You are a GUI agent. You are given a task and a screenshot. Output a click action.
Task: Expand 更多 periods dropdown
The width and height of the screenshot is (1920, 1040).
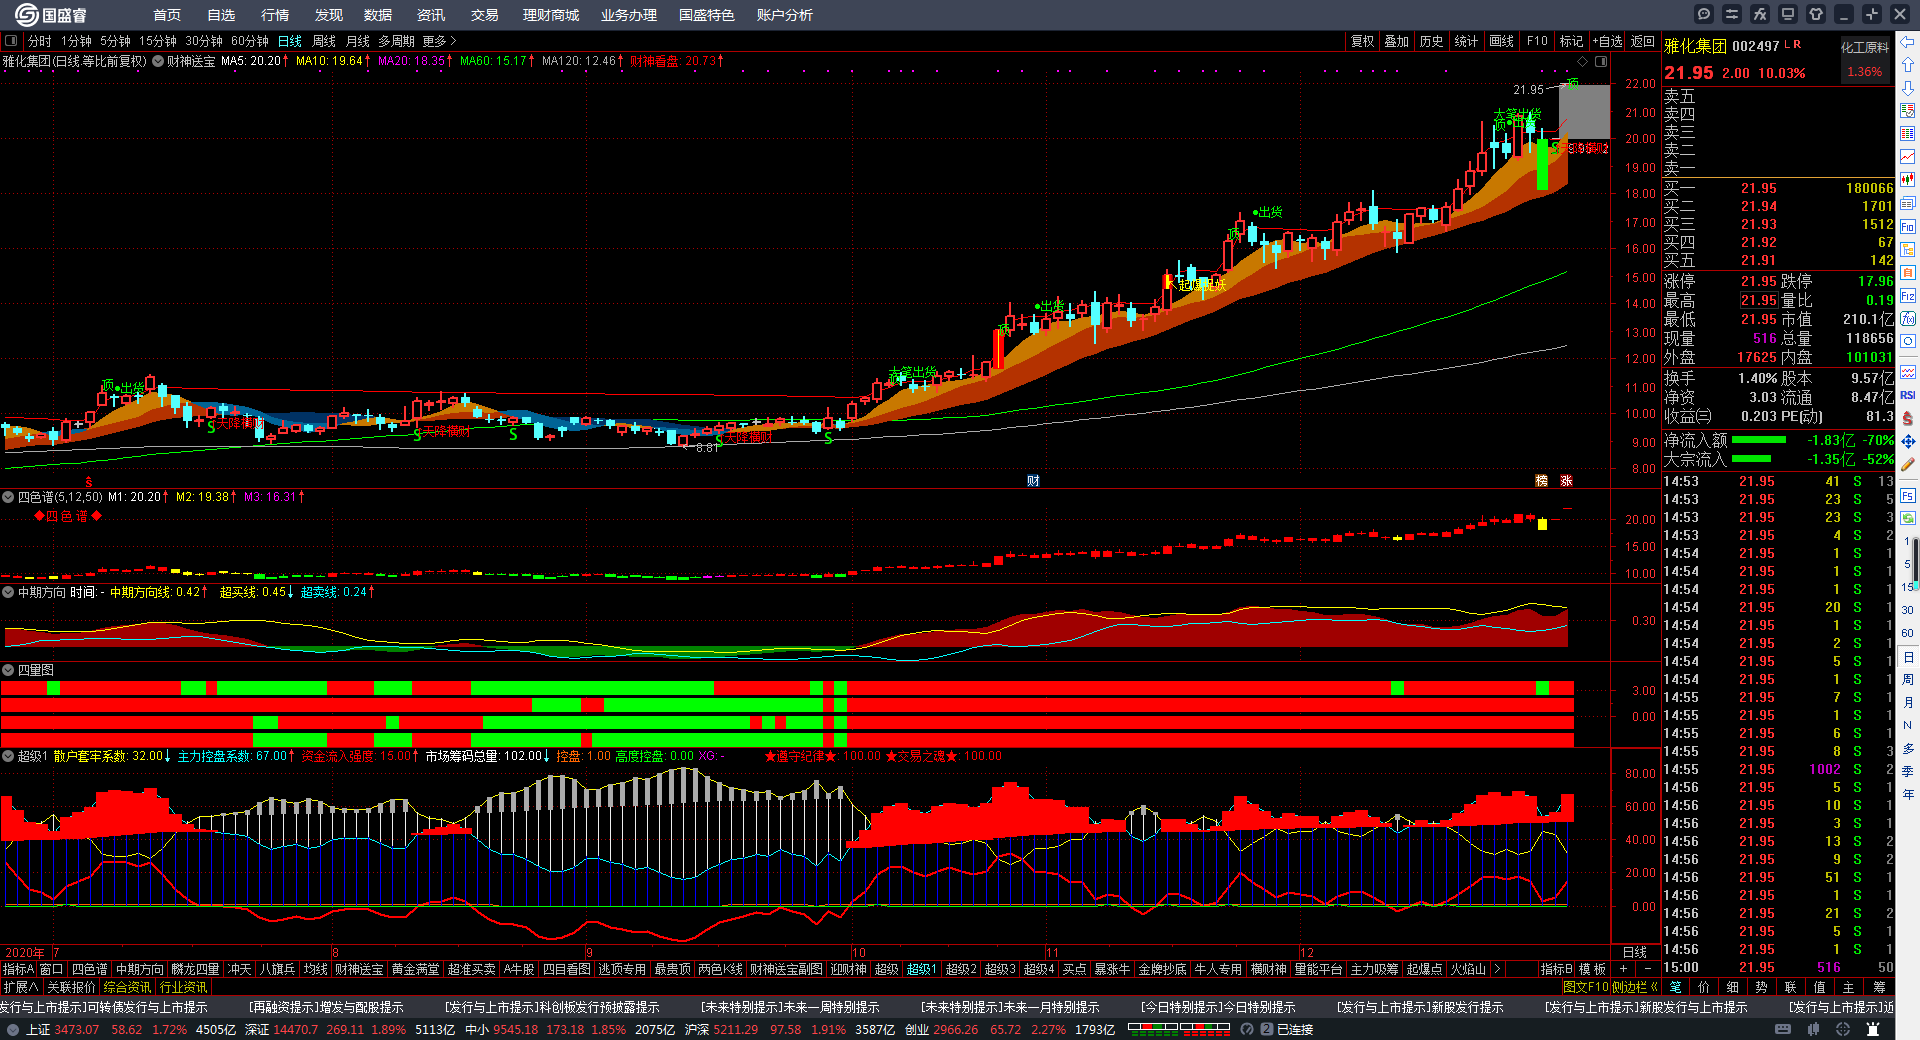coord(439,41)
